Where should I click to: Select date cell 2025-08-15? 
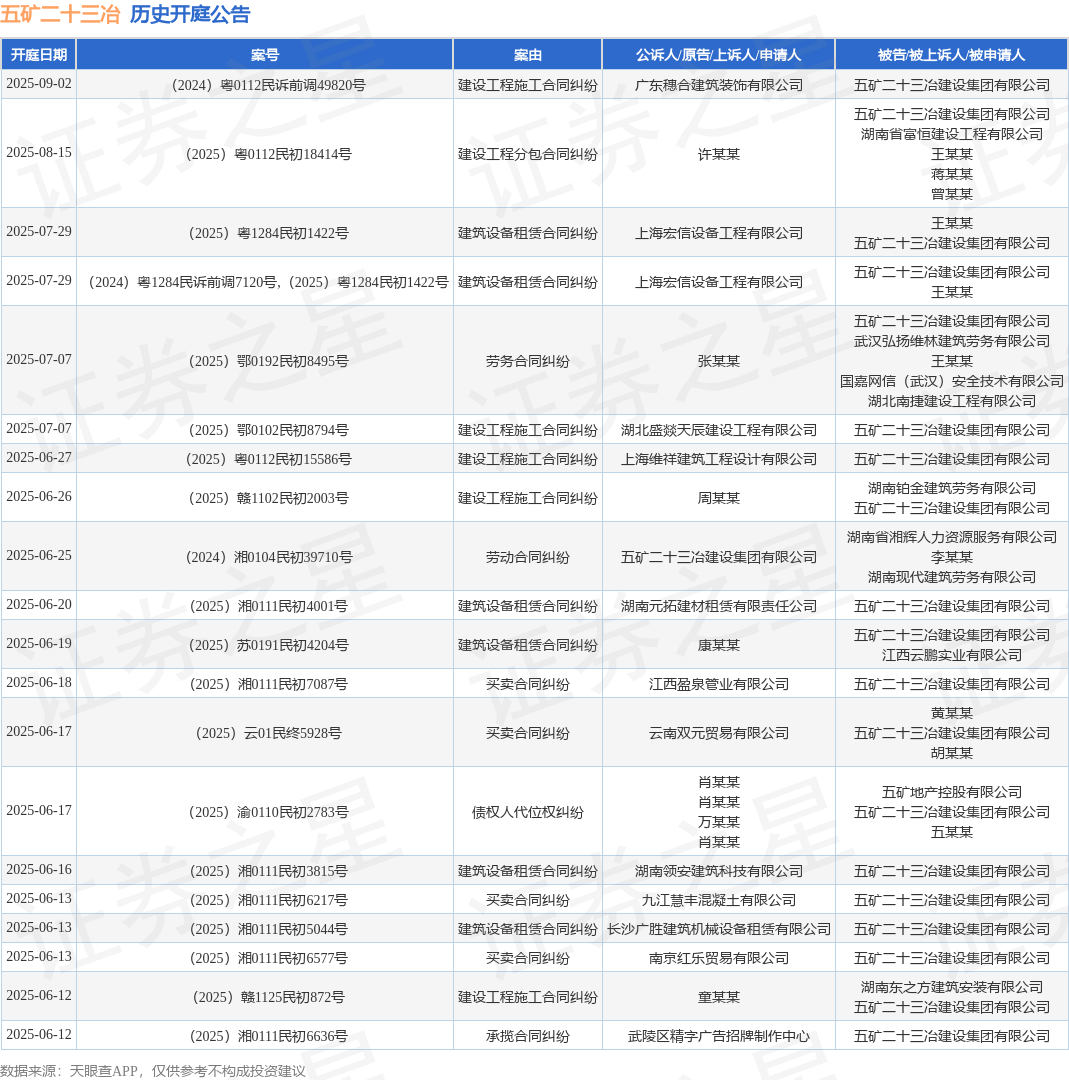coord(39,152)
